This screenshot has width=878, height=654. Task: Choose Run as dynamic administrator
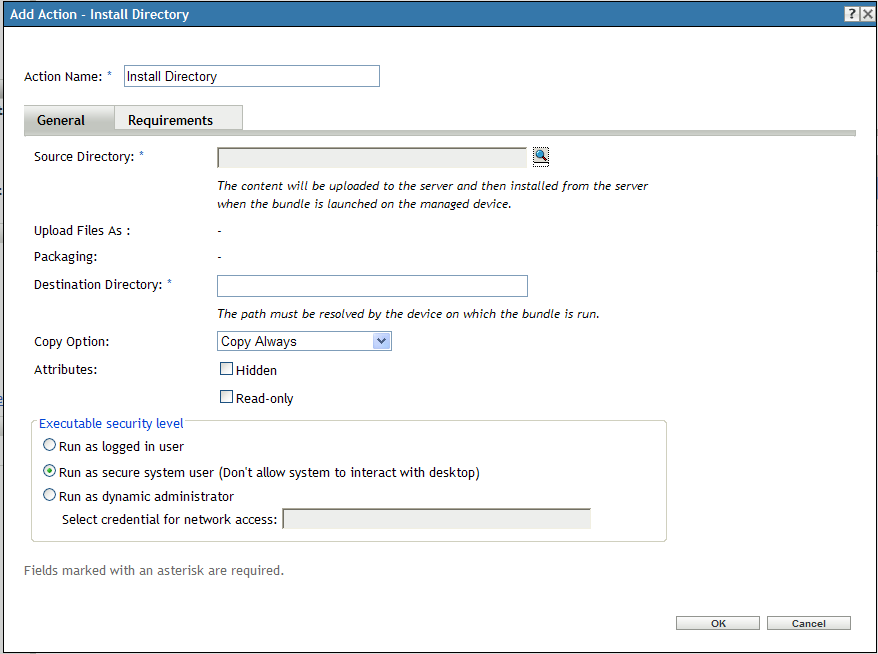pos(49,494)
